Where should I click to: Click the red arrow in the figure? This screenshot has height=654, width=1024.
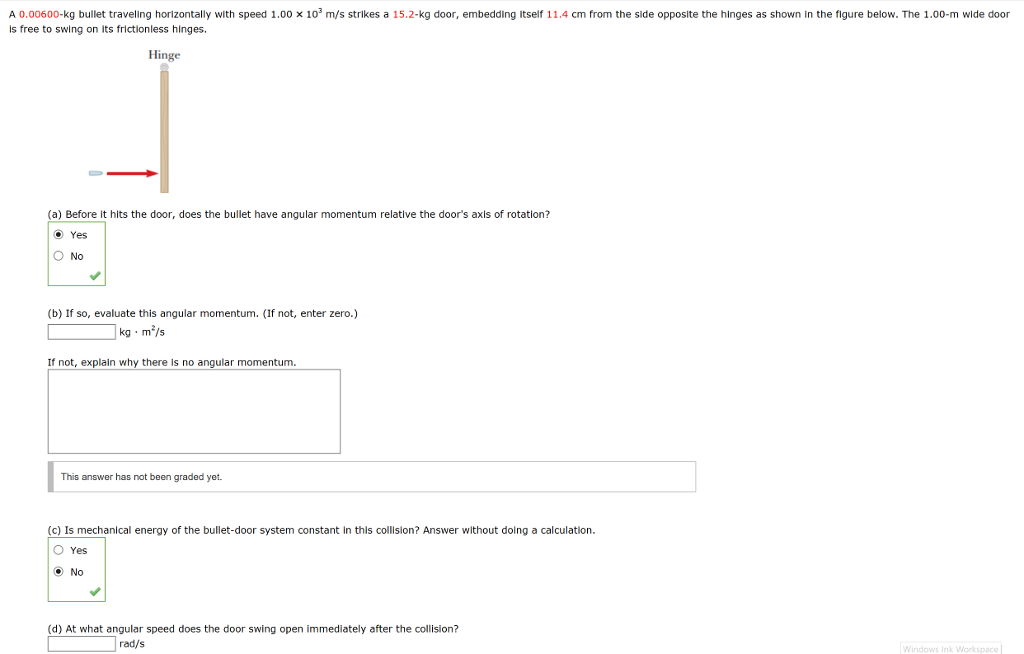coord(132,173)
